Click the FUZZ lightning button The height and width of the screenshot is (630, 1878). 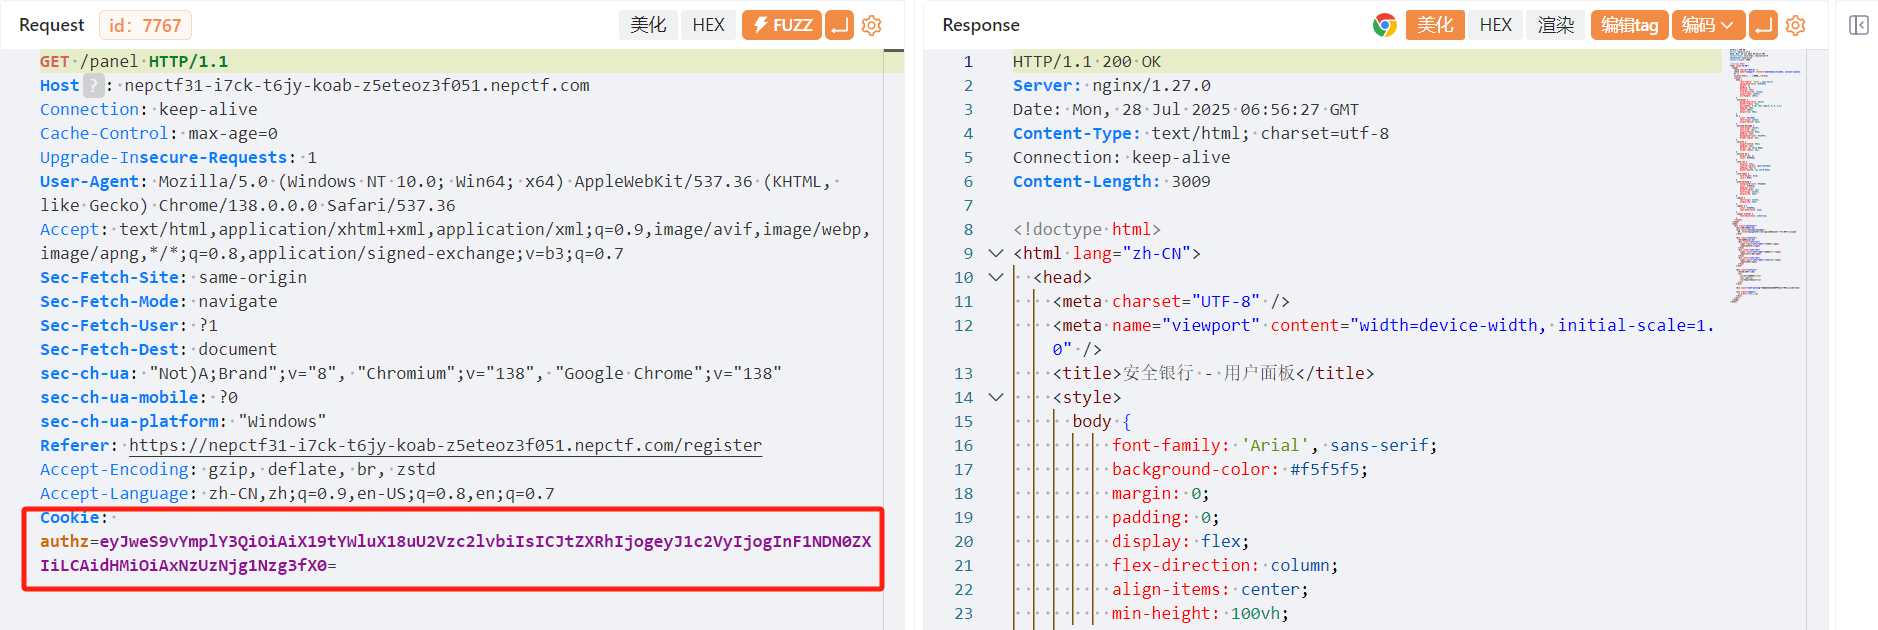click(781, 25)
